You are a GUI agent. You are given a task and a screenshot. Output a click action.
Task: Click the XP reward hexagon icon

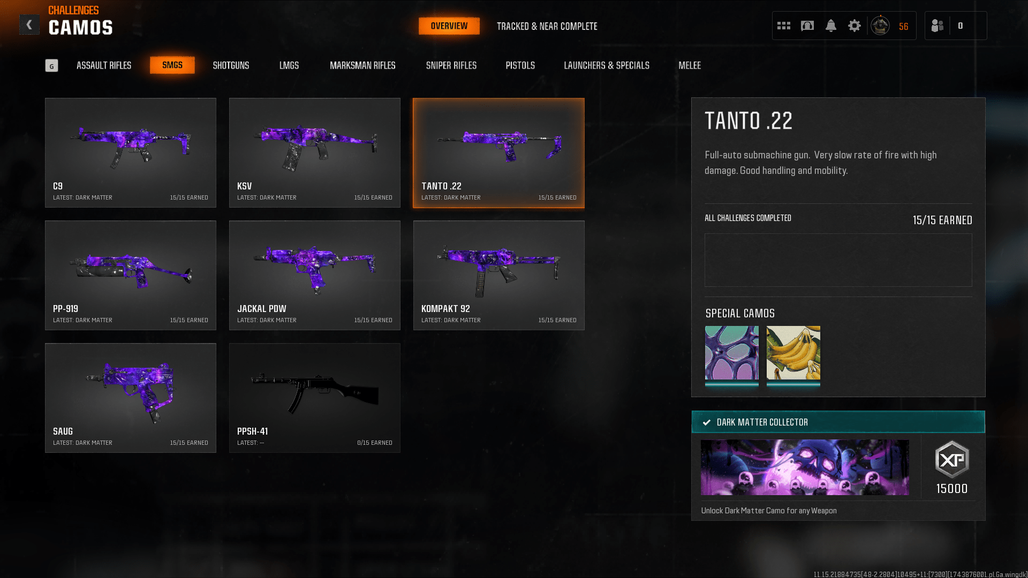[952, 459]
